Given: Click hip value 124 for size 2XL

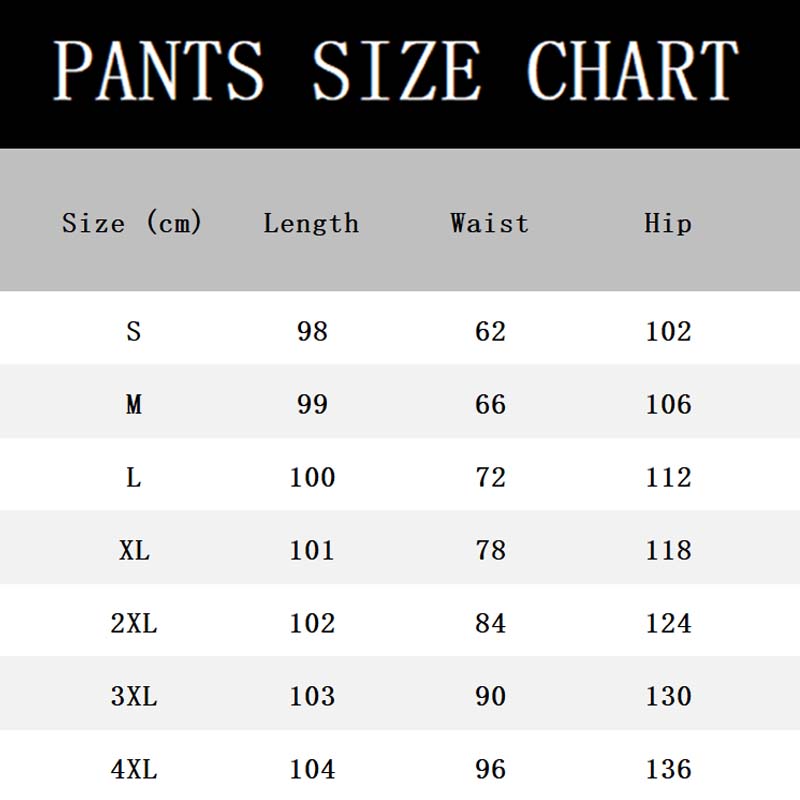Looking at the screenshot, I should coord(668,623).
